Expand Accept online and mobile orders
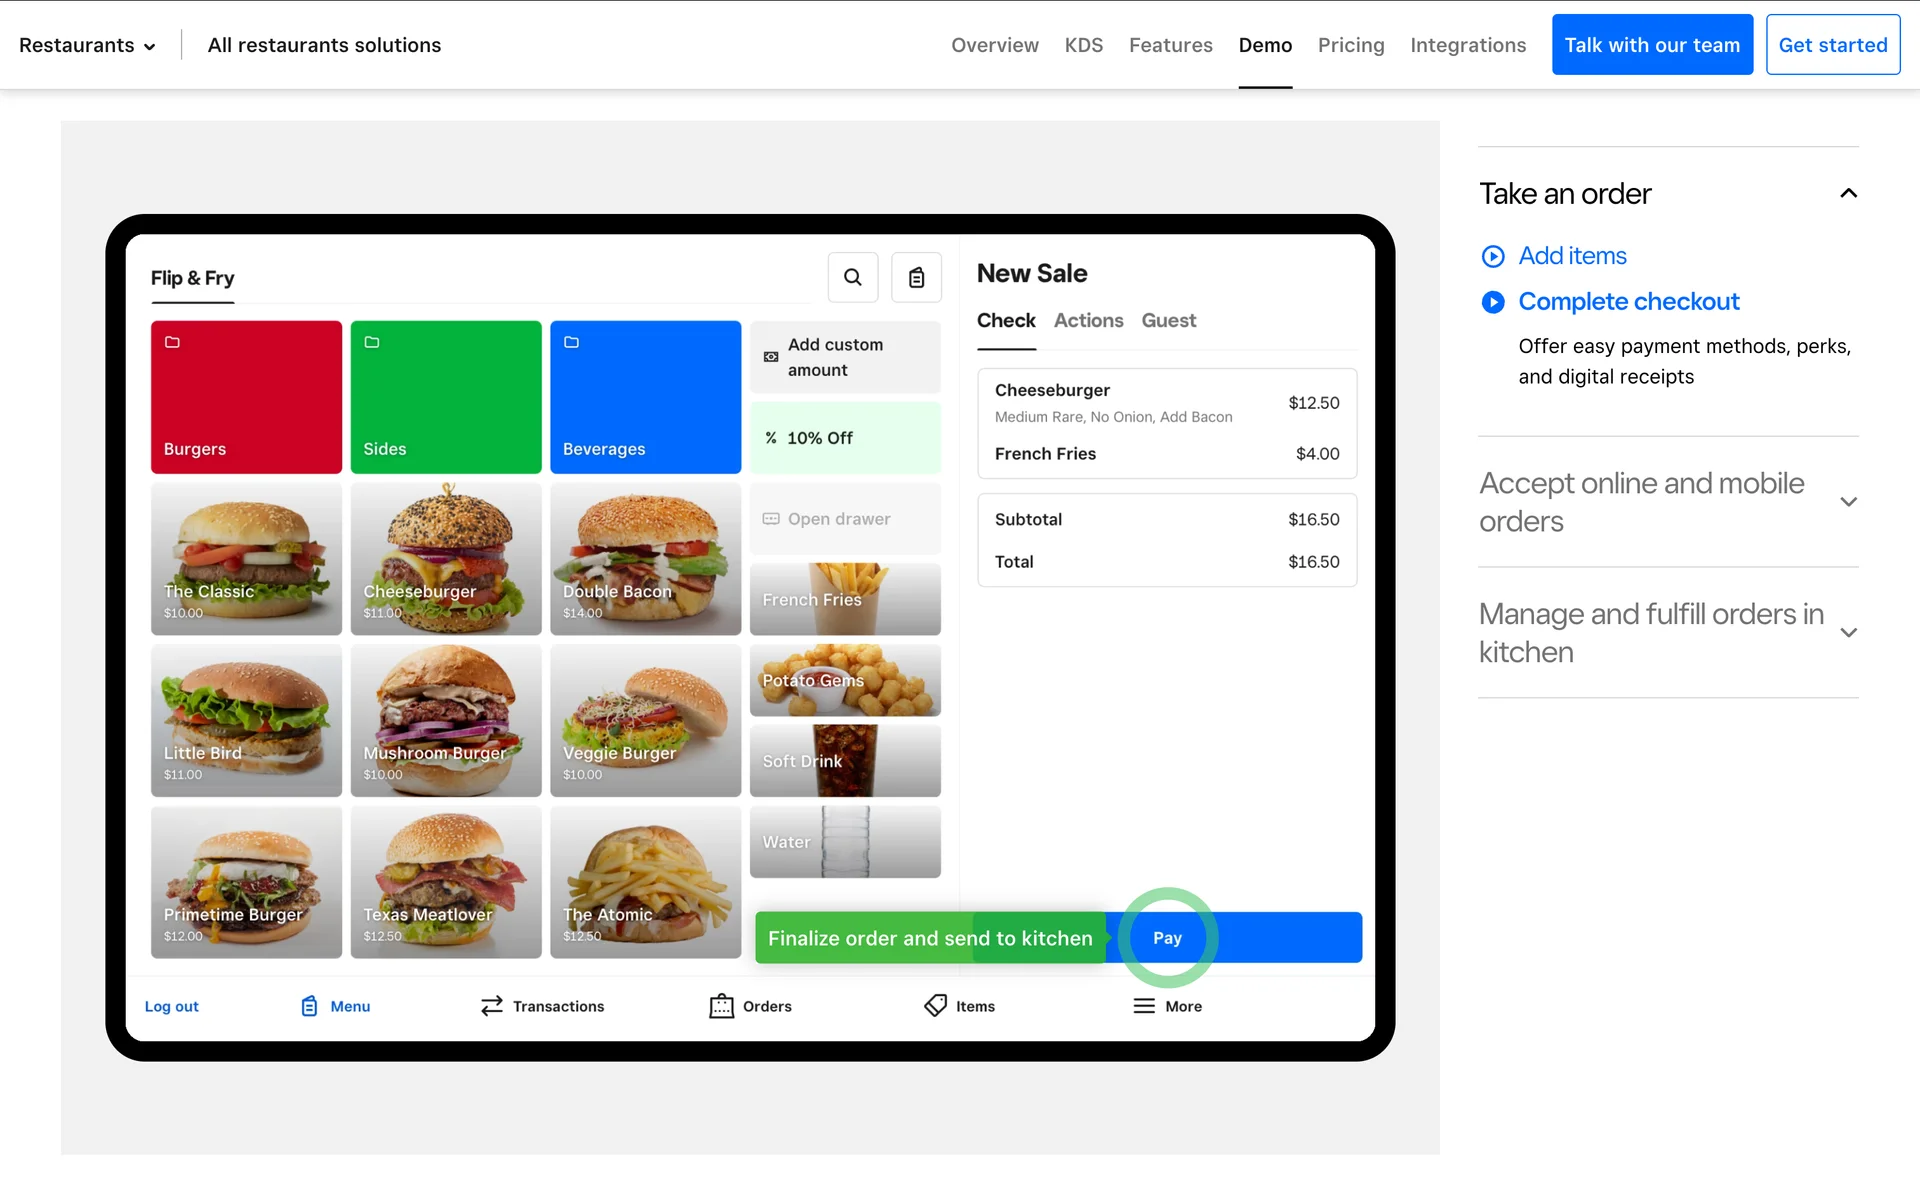Image resolution: width=1920 pixels, height=1200 pixels. click(1848, 502)
